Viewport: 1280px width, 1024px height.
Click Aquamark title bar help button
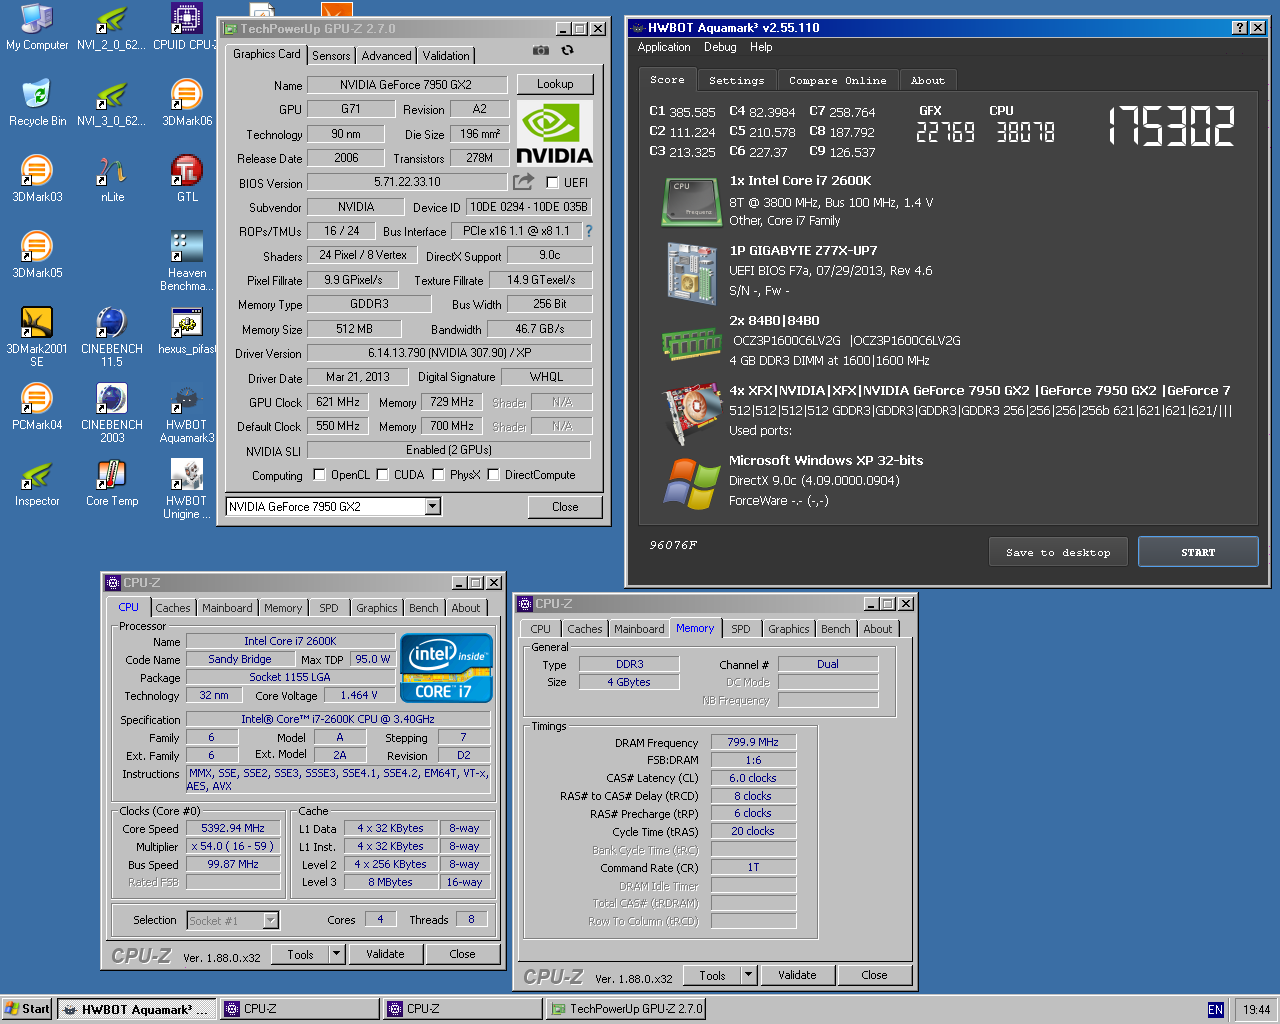pos(1240,28)
